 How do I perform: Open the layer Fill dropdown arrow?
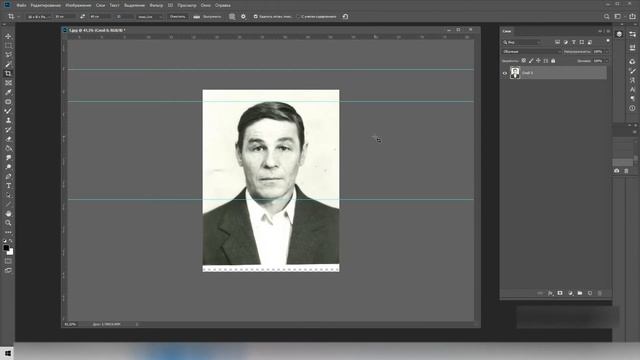(606, 61)
